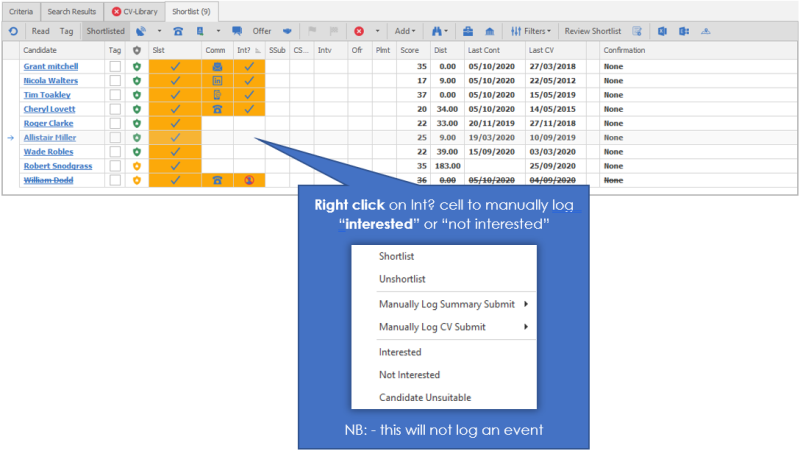Tick the Tag checkbox for Wade Robles
The image size is (800, 451).
coord(115,152)
